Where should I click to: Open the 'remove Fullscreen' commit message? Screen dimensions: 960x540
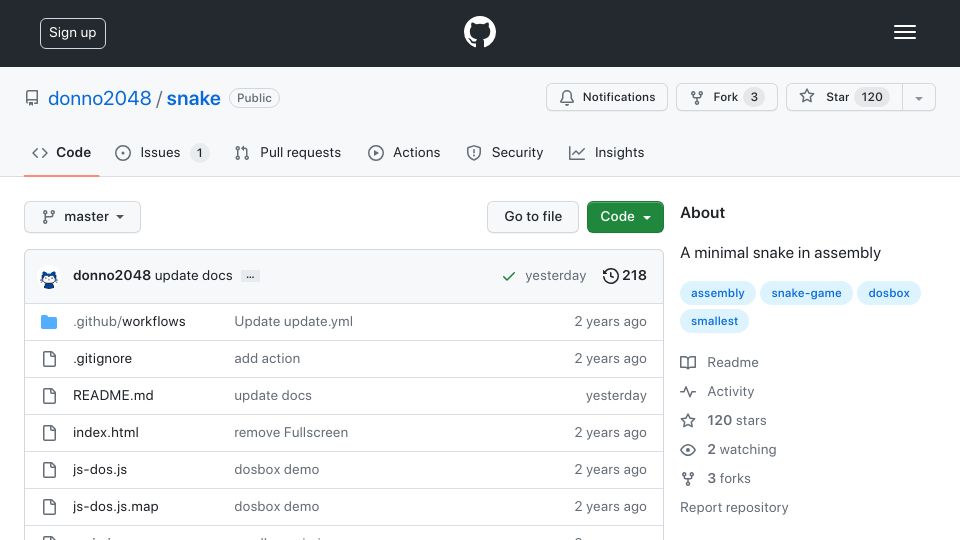(291, 432)
